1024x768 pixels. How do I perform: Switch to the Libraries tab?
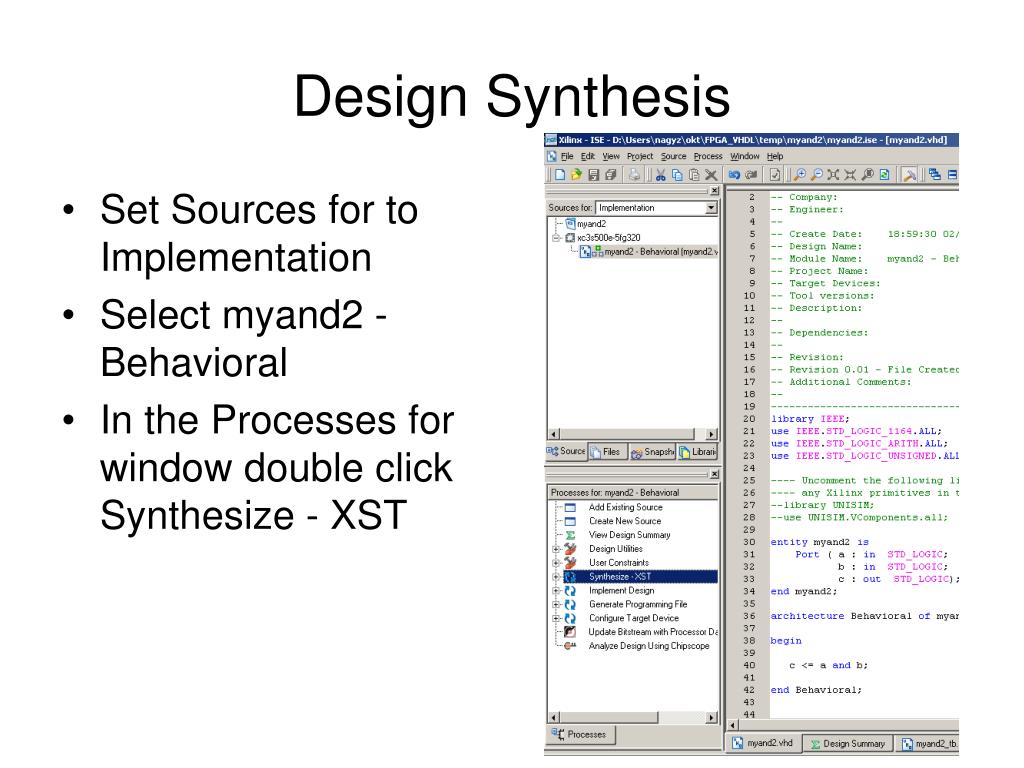697,451
